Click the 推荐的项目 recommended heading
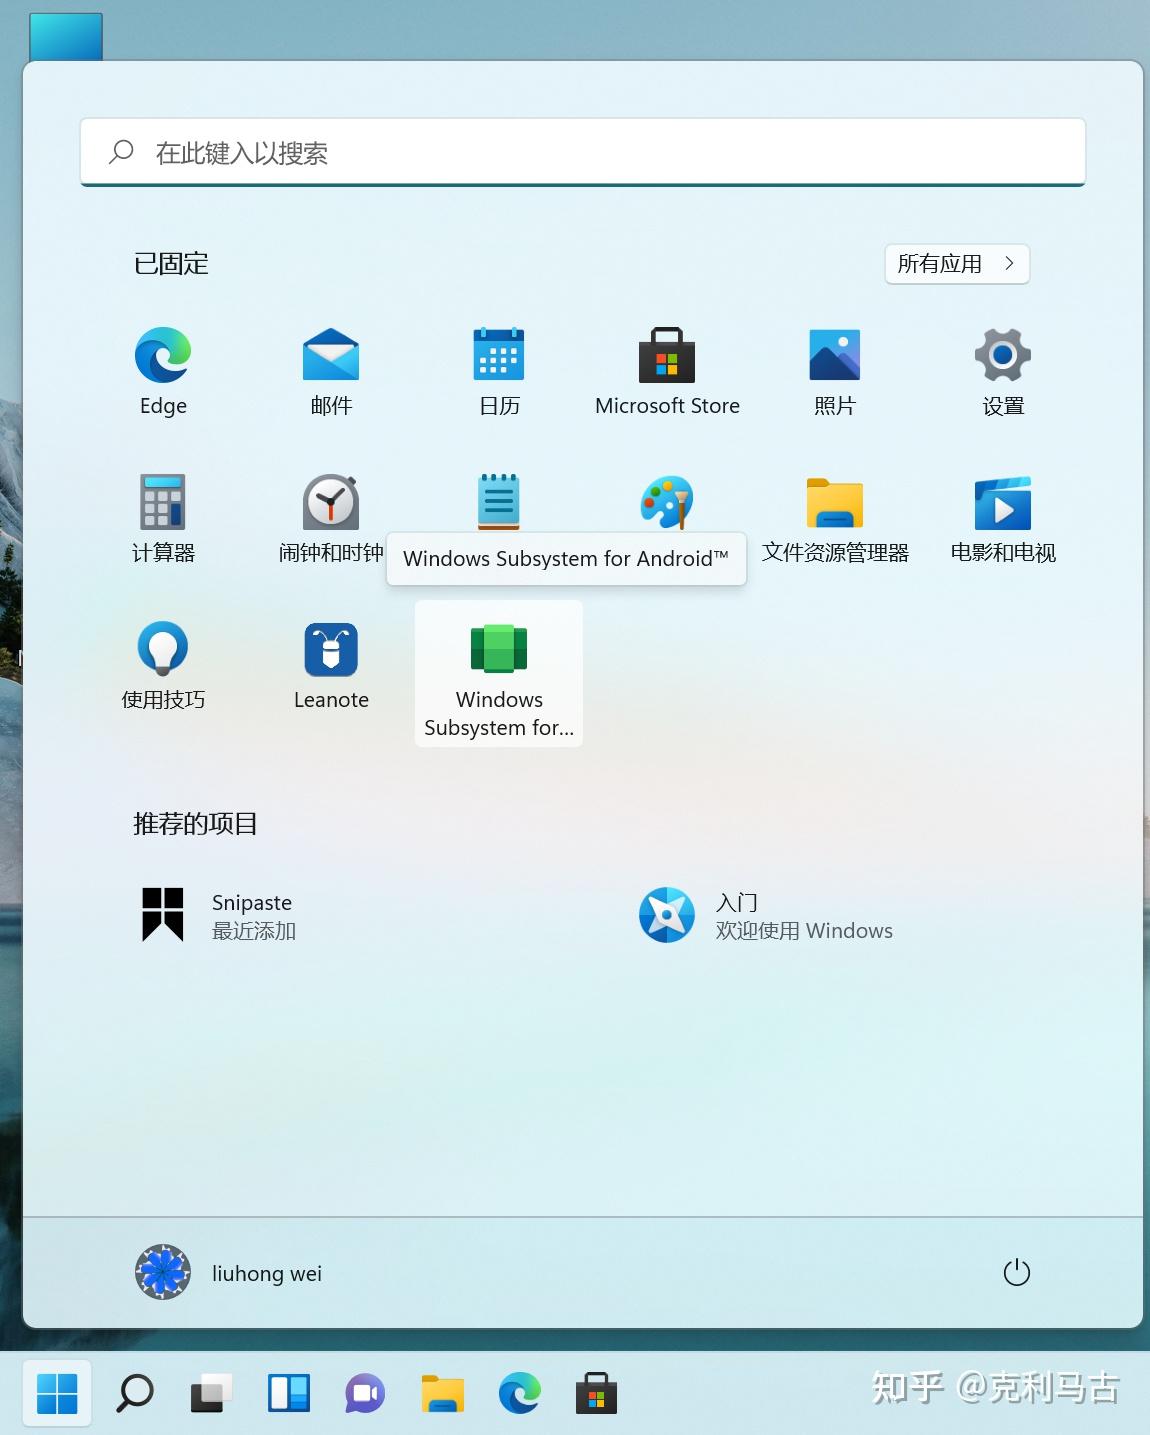Screen dimensions: 1150x1435 [196, 824]
